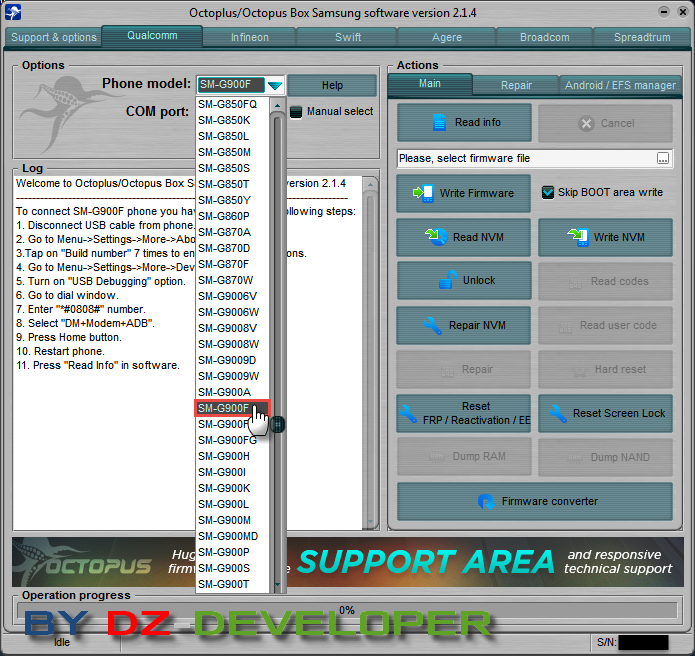
Task: Choose SM-G900K from the model list
Action: pyautogui.click(x=232, y=488)
